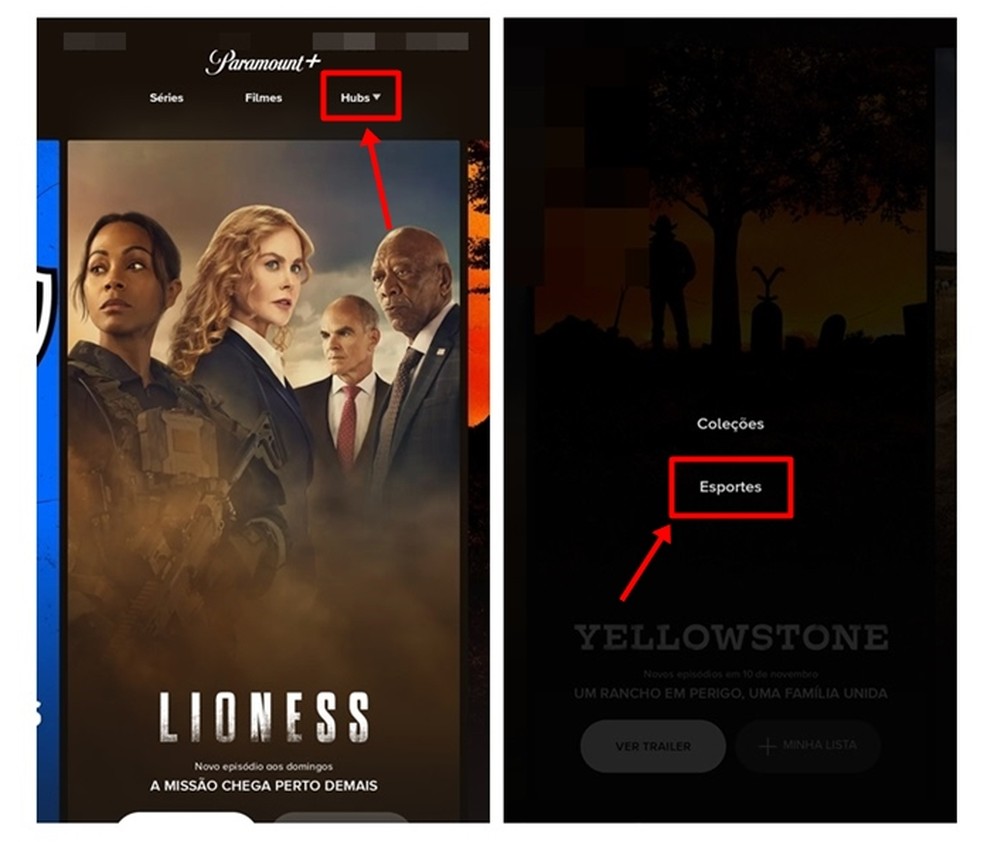984x842 pixels.
Task: Select Coleções from the Hubs menu
Action: 730,424
